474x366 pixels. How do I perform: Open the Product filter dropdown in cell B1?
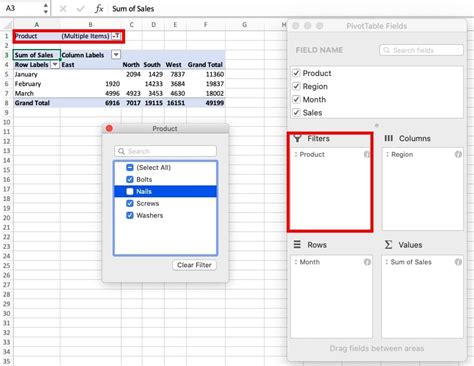(x=116, y=36)
